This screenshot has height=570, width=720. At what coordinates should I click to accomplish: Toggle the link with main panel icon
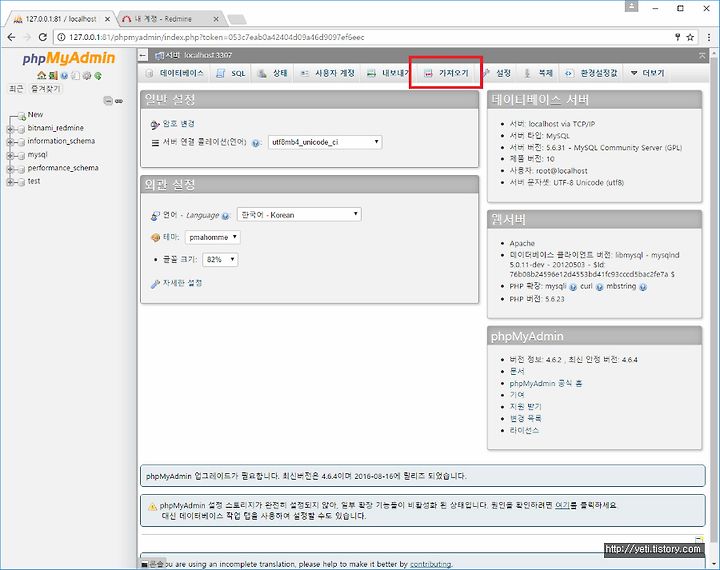119,101
